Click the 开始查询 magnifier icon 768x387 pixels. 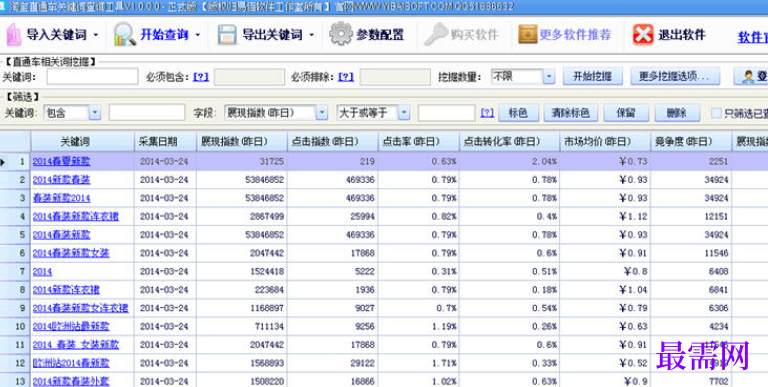tap(124, 34)
